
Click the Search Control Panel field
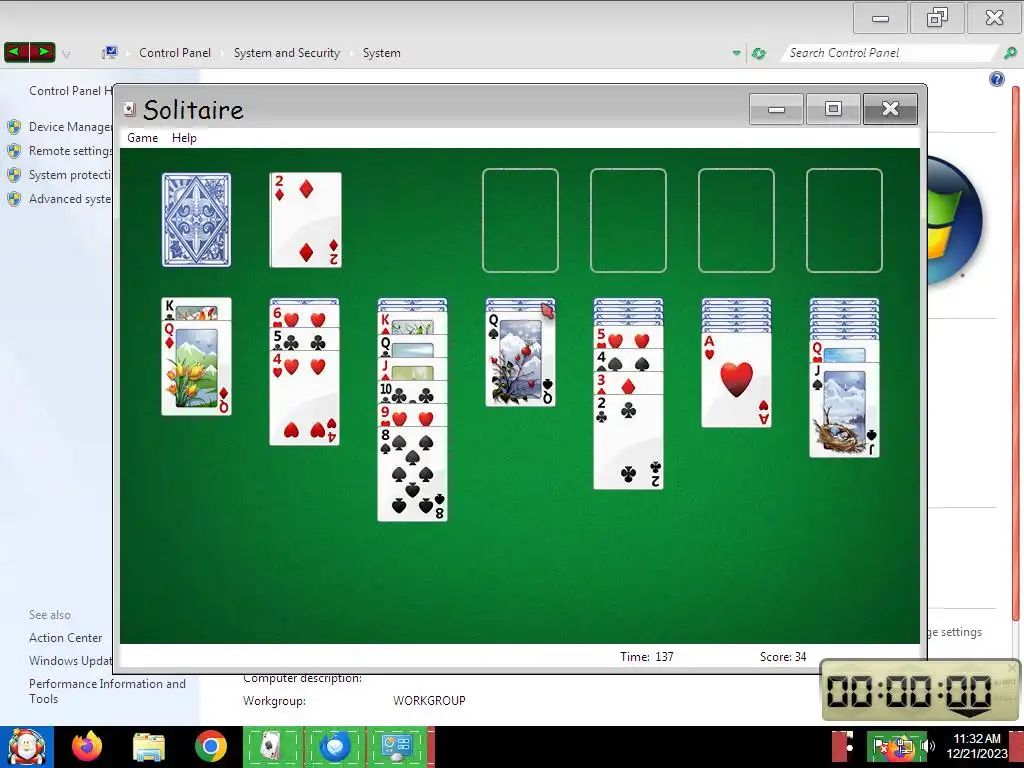[889, 53]
